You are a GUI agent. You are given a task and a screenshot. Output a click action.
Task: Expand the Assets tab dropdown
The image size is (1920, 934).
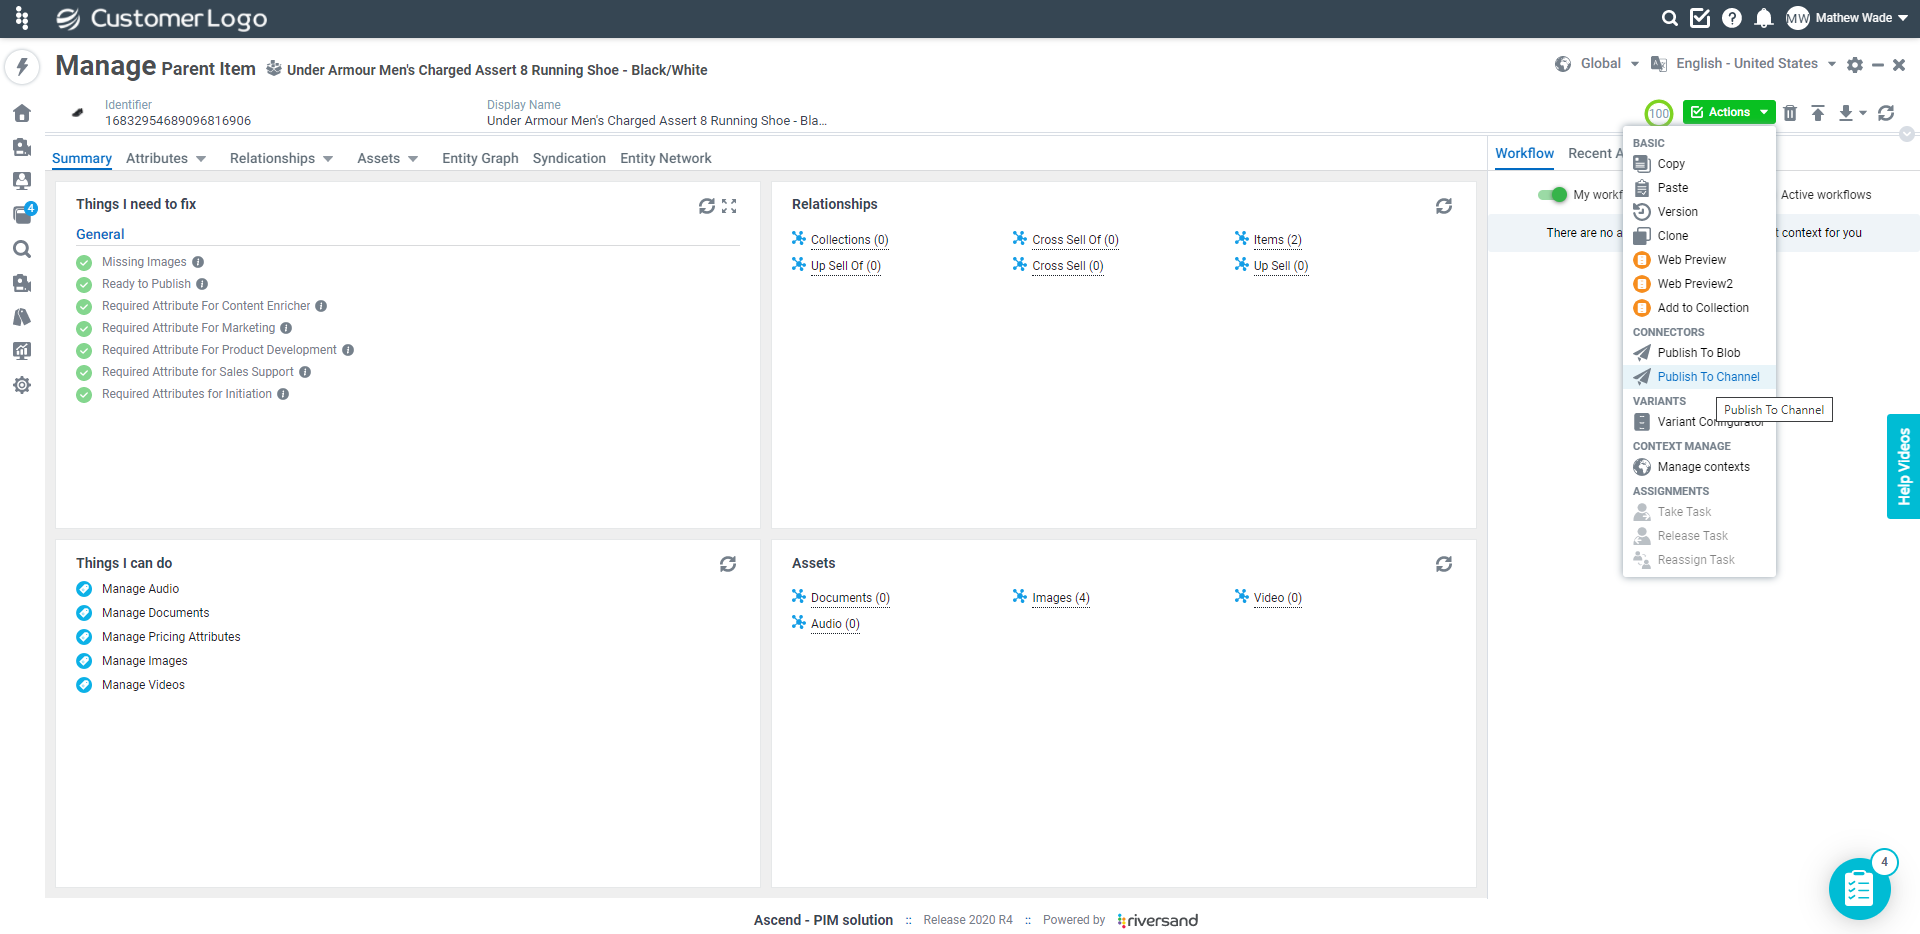(413, 159)
